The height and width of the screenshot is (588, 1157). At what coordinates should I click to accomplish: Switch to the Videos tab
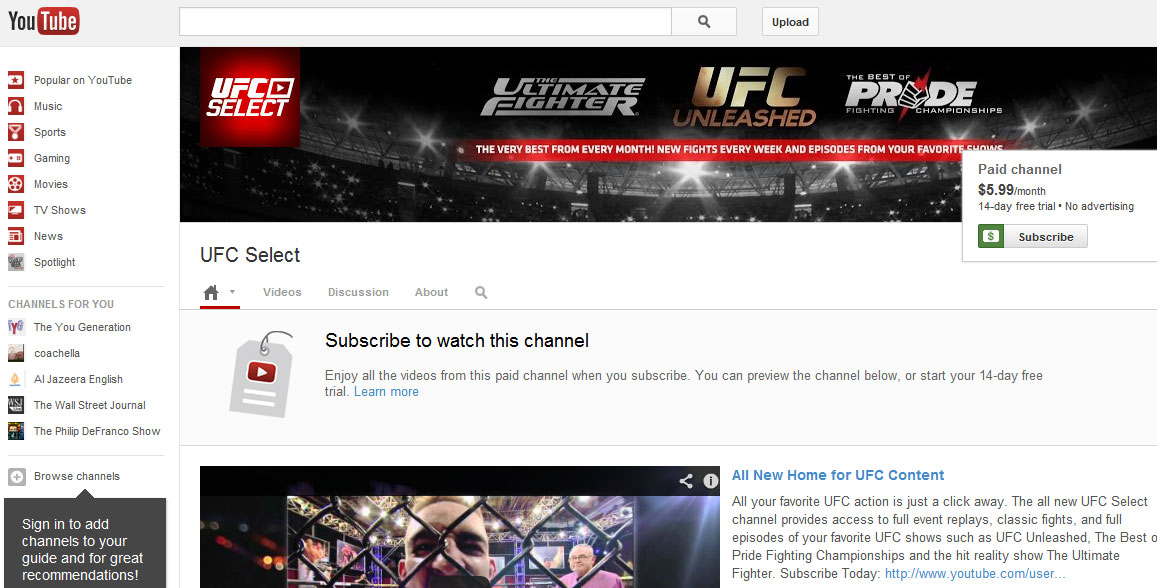[x=282, y=292]
